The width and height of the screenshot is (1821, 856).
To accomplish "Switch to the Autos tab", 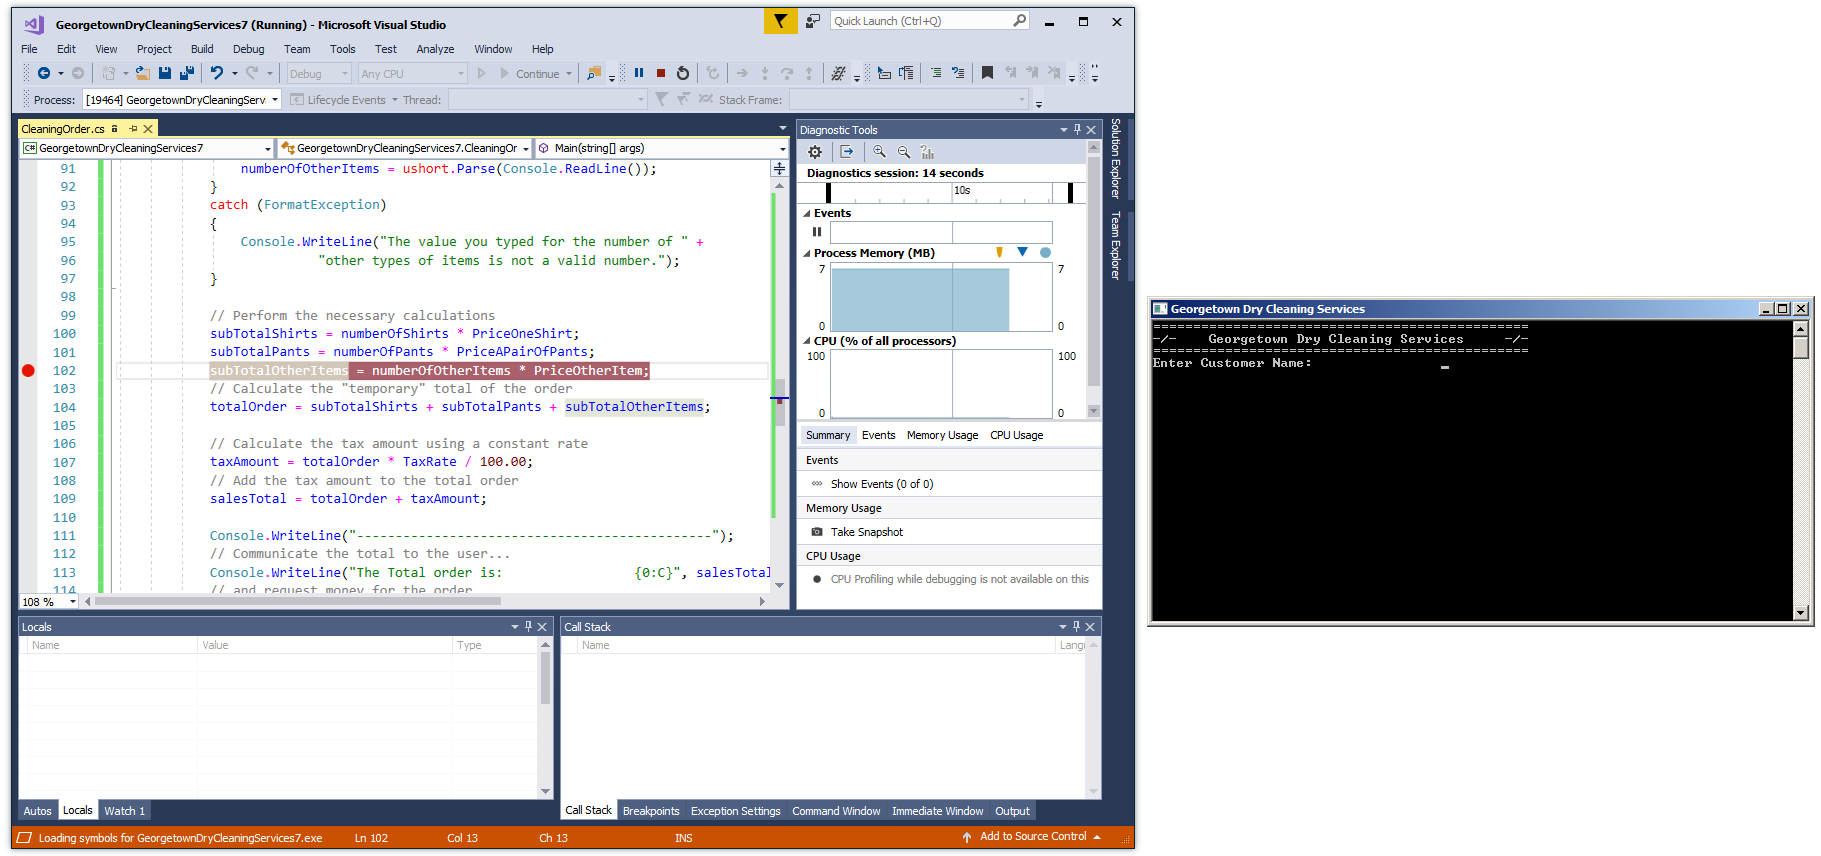I will tap(37, 811).
